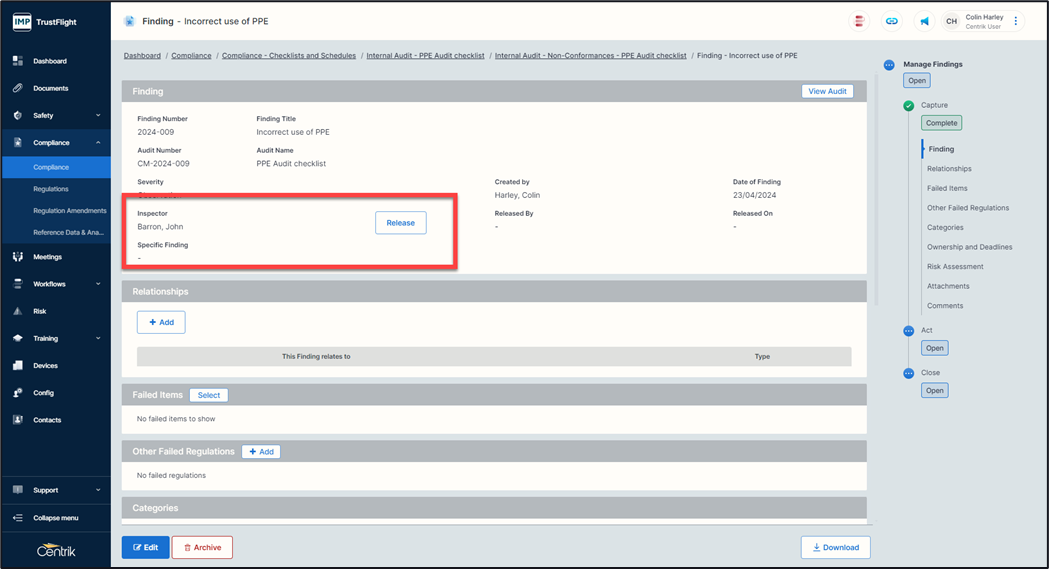1049x569 pixels.
Task: Open the Meetings section
Action: [47, 257]
